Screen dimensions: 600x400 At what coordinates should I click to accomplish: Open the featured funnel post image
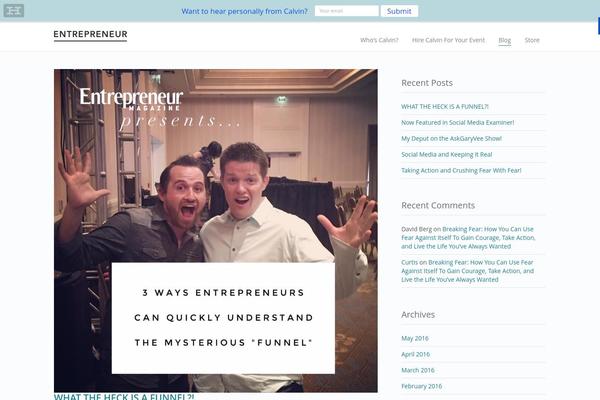216,230
